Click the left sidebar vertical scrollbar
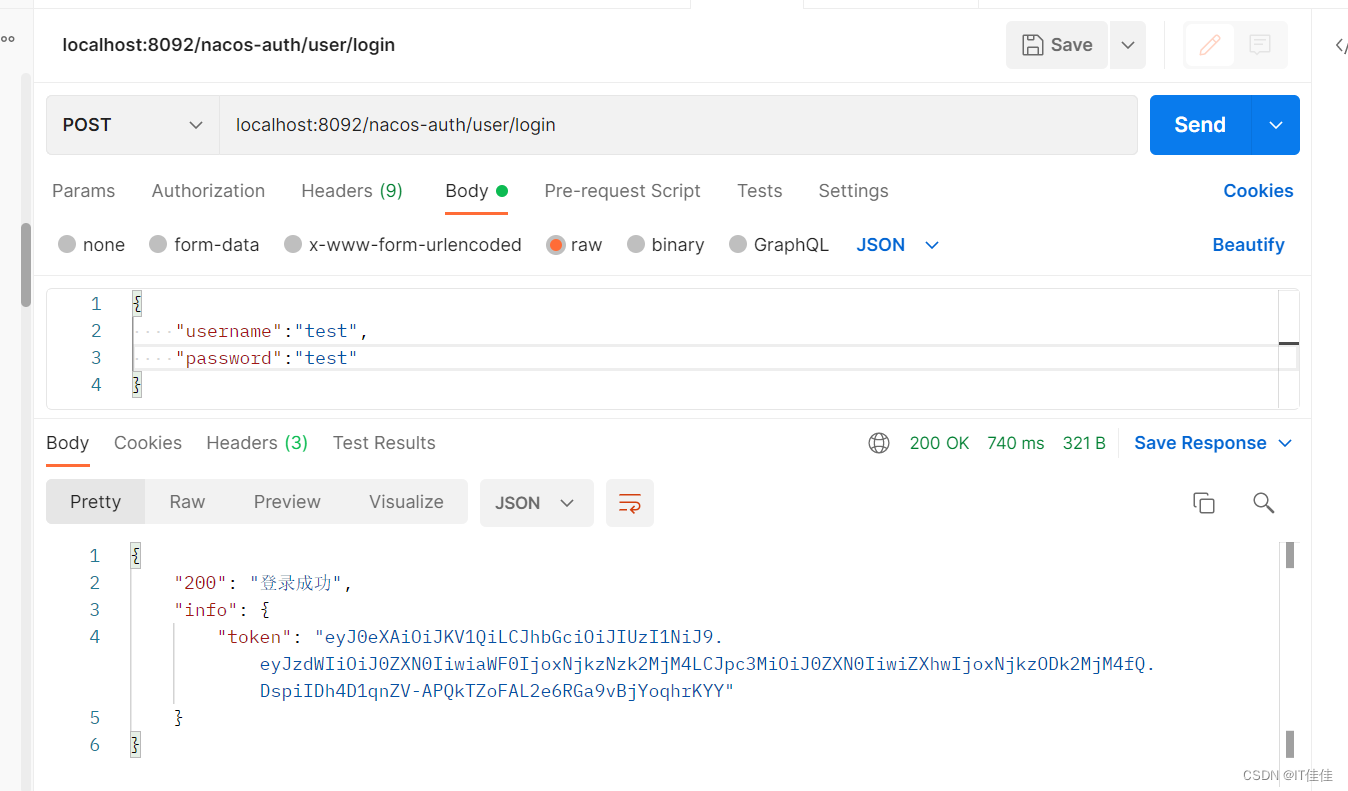 click(26, 264)
